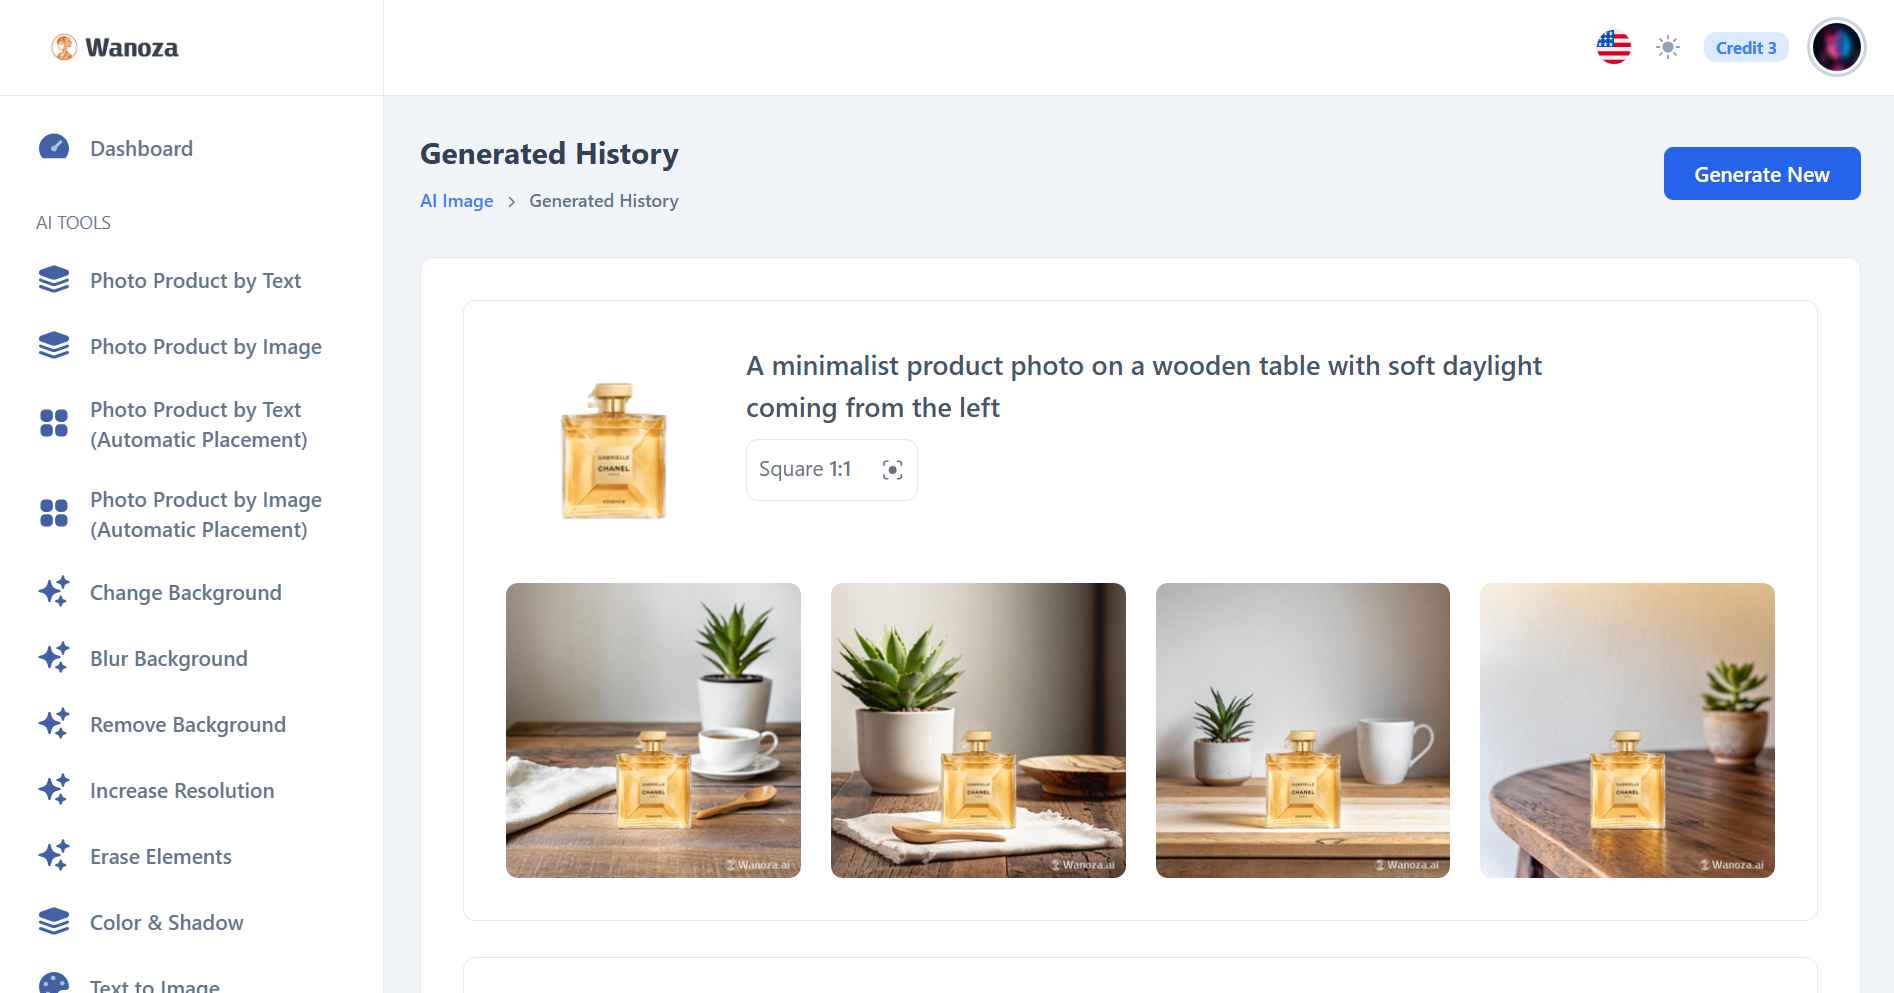
Task: Click the Erase Elements sparkle icon
Action: pos(54,856)
